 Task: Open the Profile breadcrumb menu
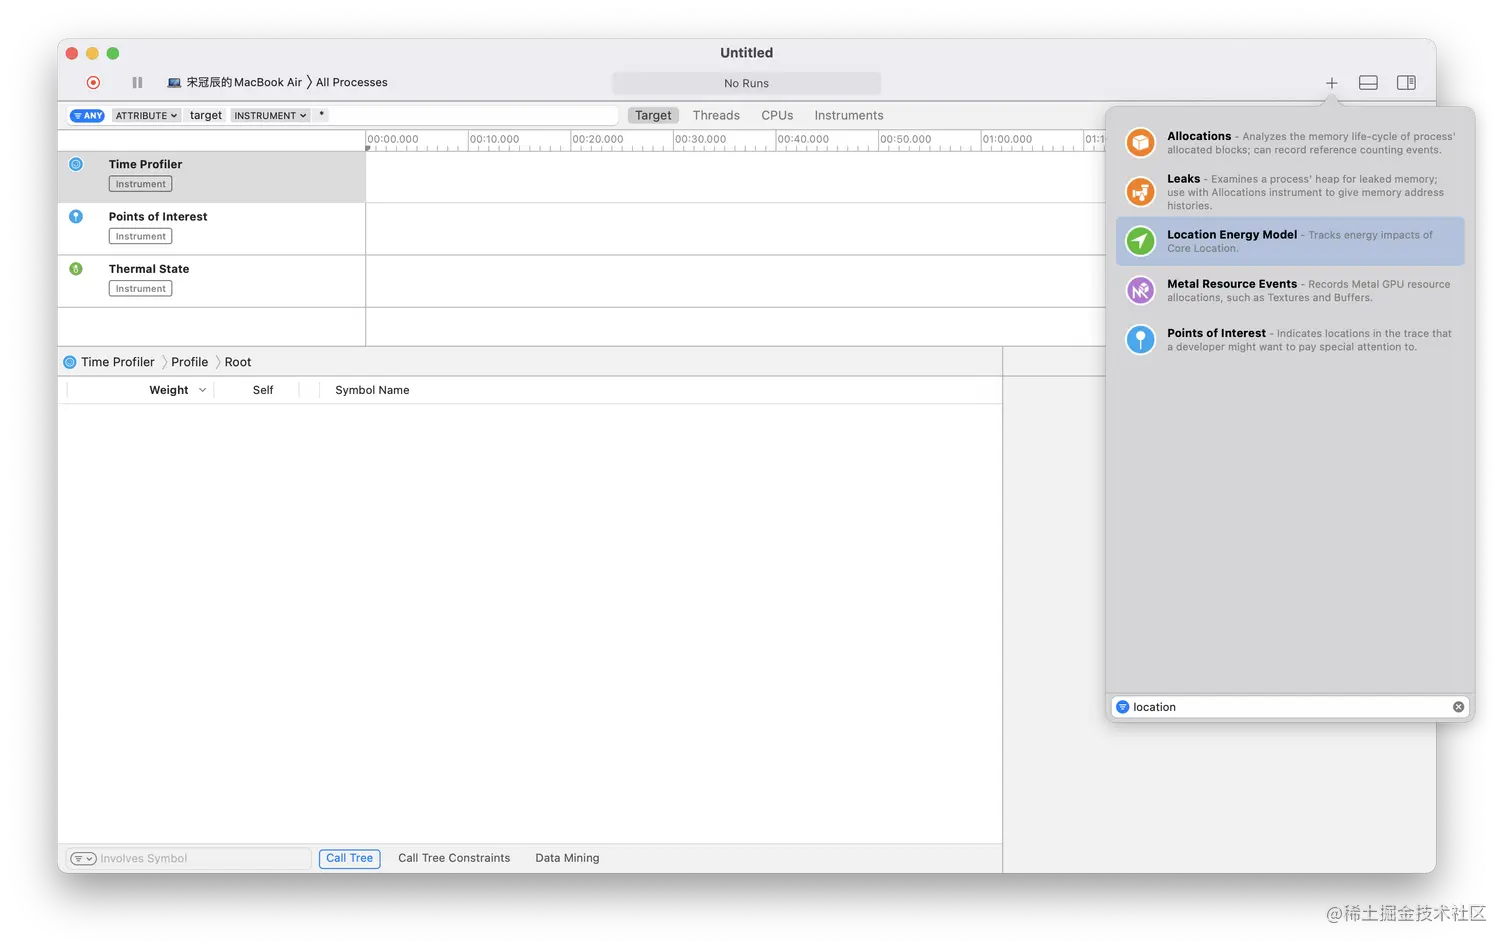[x=189, y=362]
